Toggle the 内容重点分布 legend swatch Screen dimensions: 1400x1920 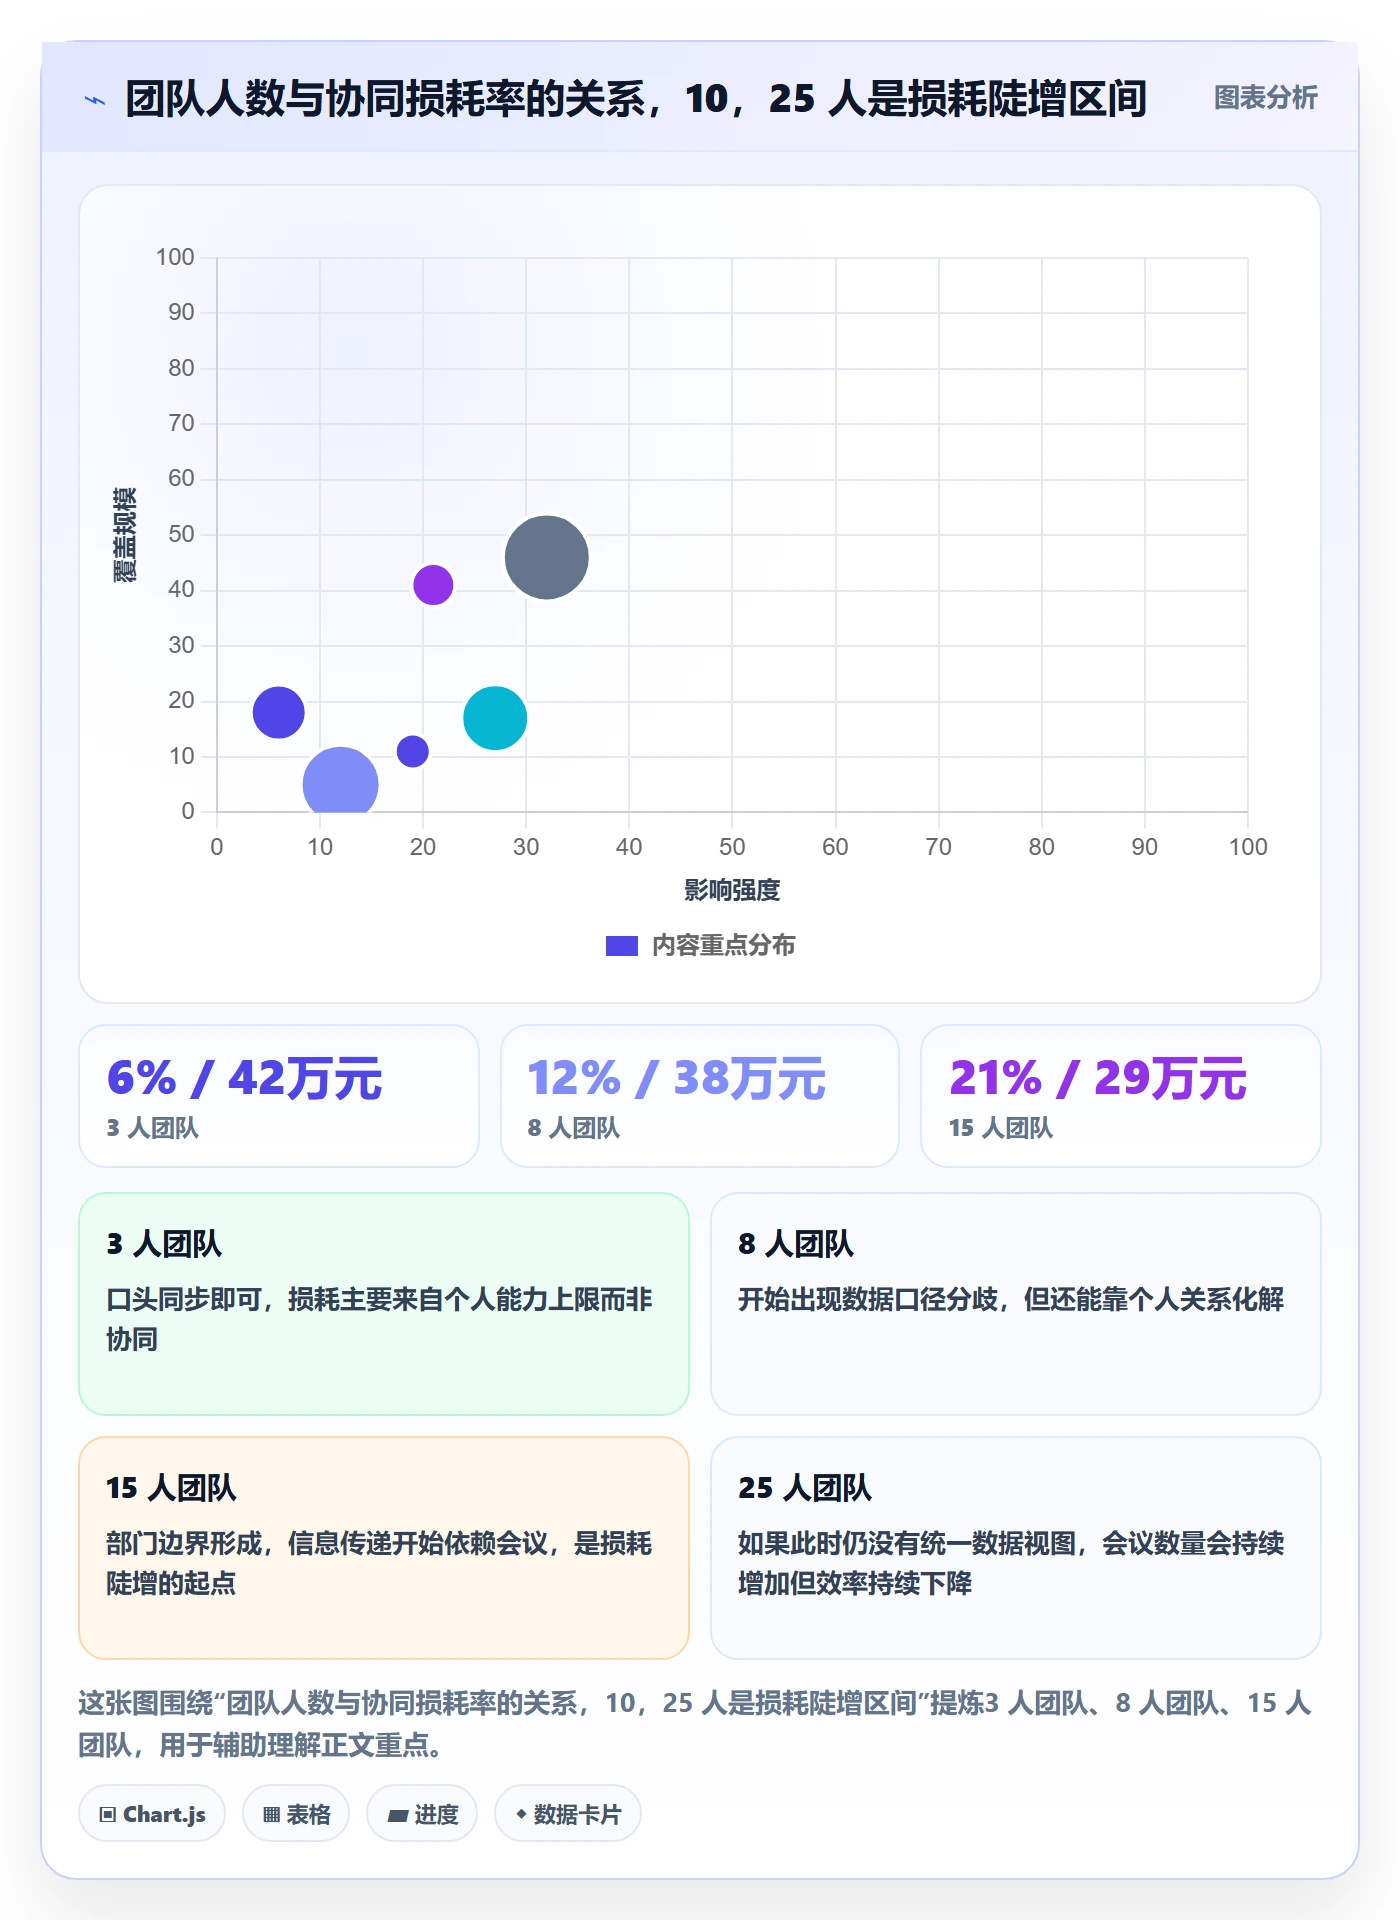[x=621, y=945]
